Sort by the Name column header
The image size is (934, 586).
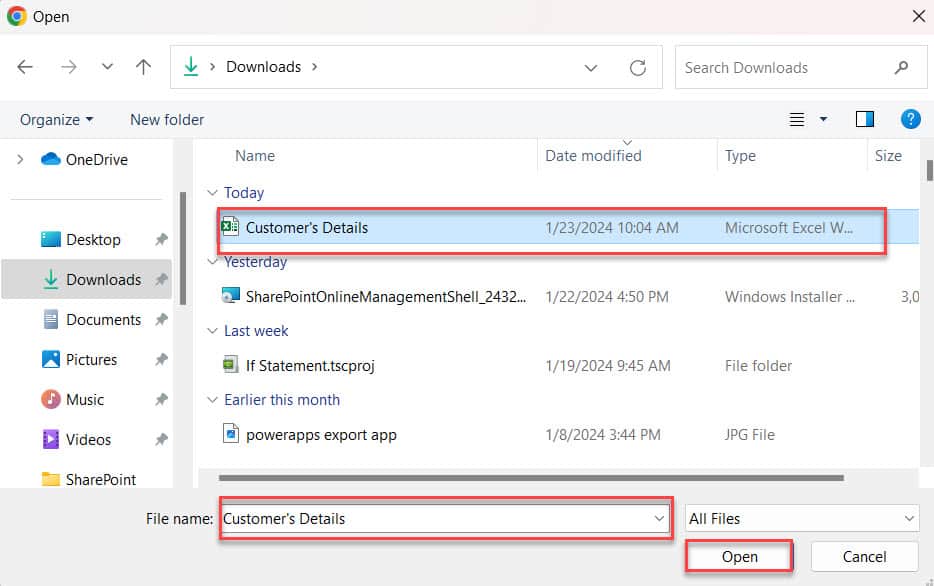[x=255, y=156]
